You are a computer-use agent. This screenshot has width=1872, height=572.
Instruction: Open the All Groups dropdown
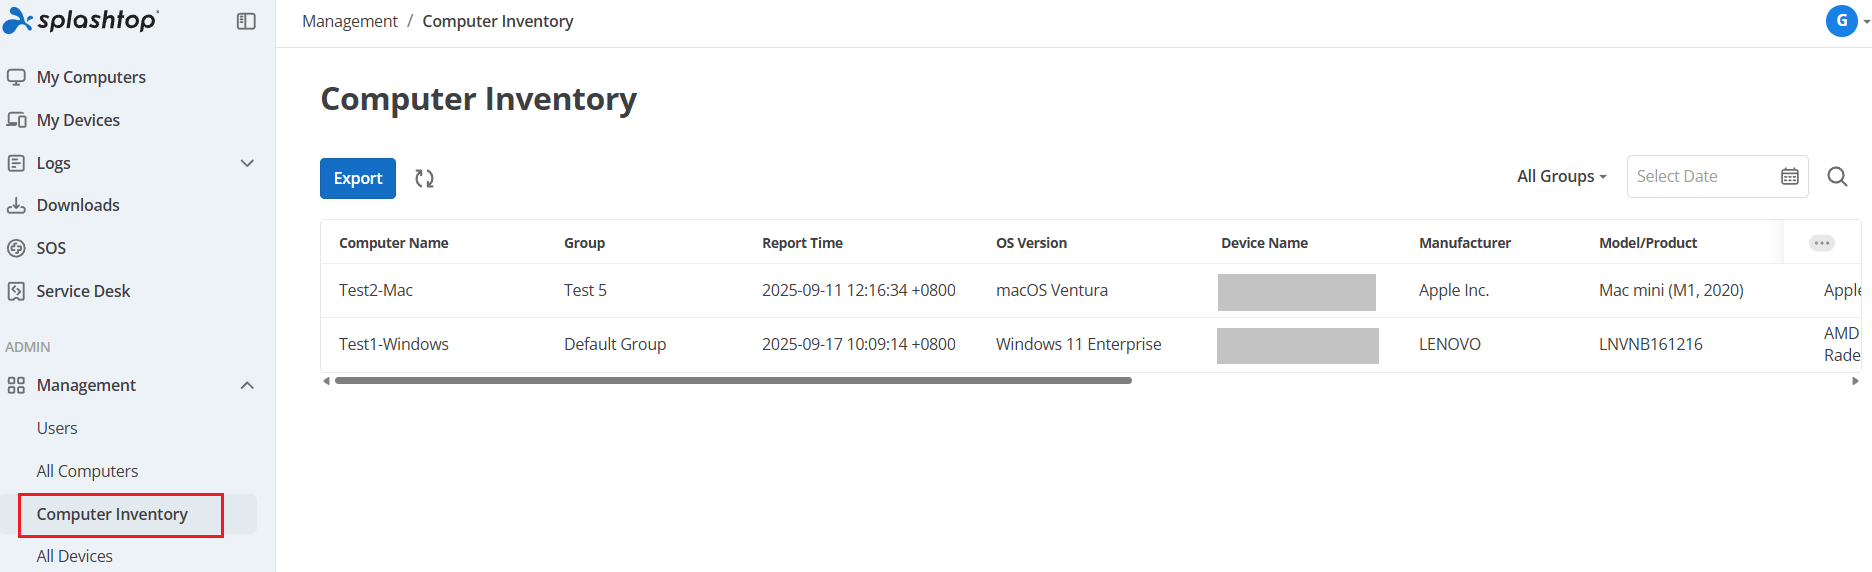tap(1562, 176)
